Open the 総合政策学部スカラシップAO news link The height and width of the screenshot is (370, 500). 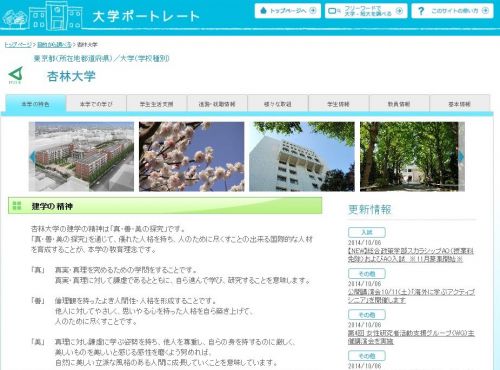411,255
